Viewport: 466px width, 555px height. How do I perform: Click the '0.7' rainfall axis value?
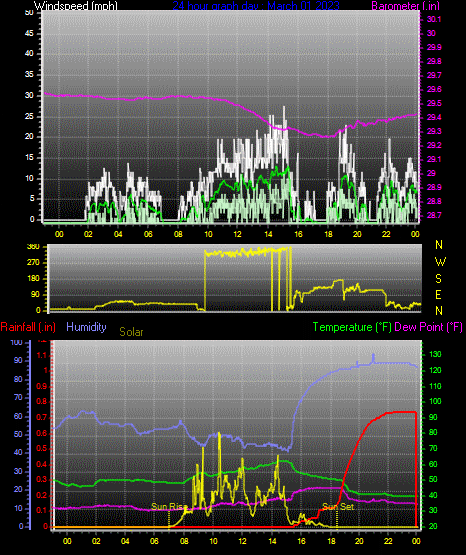click(42, 417)
